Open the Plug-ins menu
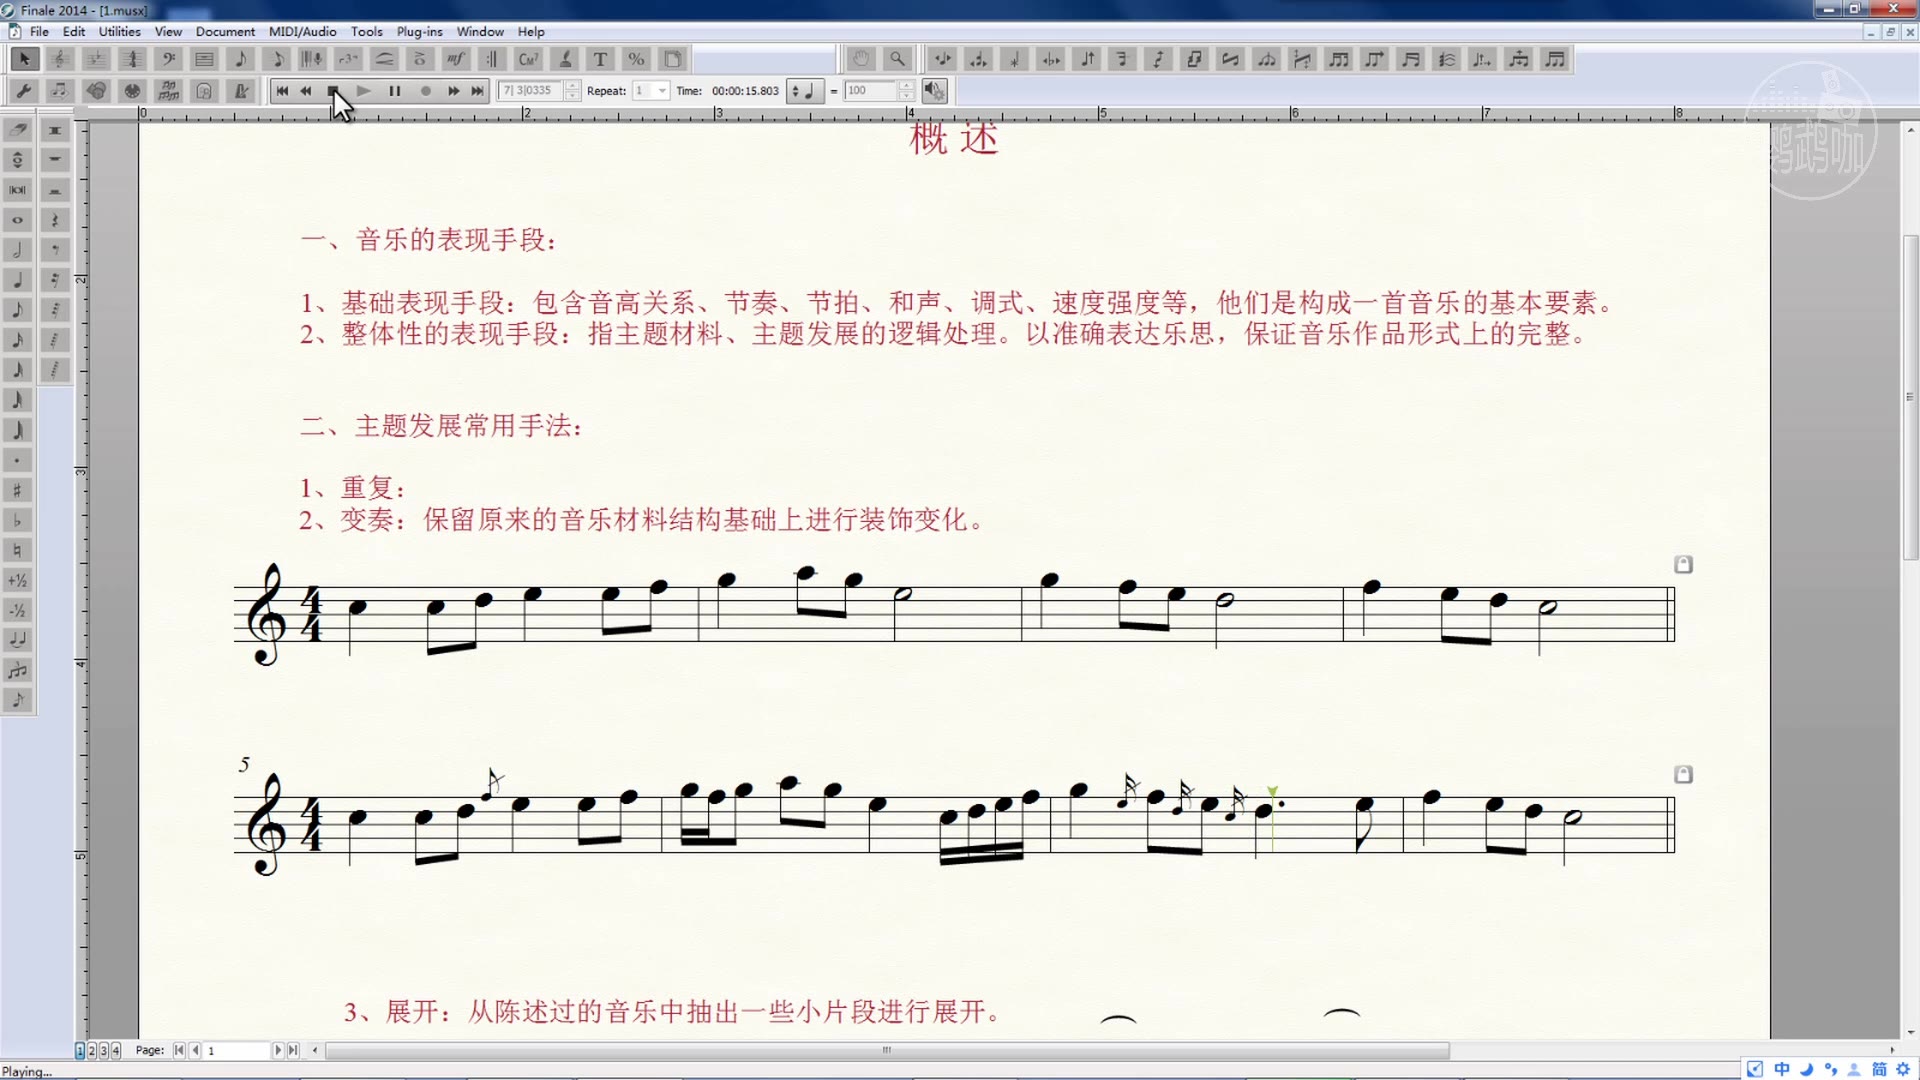 (419, 30)
